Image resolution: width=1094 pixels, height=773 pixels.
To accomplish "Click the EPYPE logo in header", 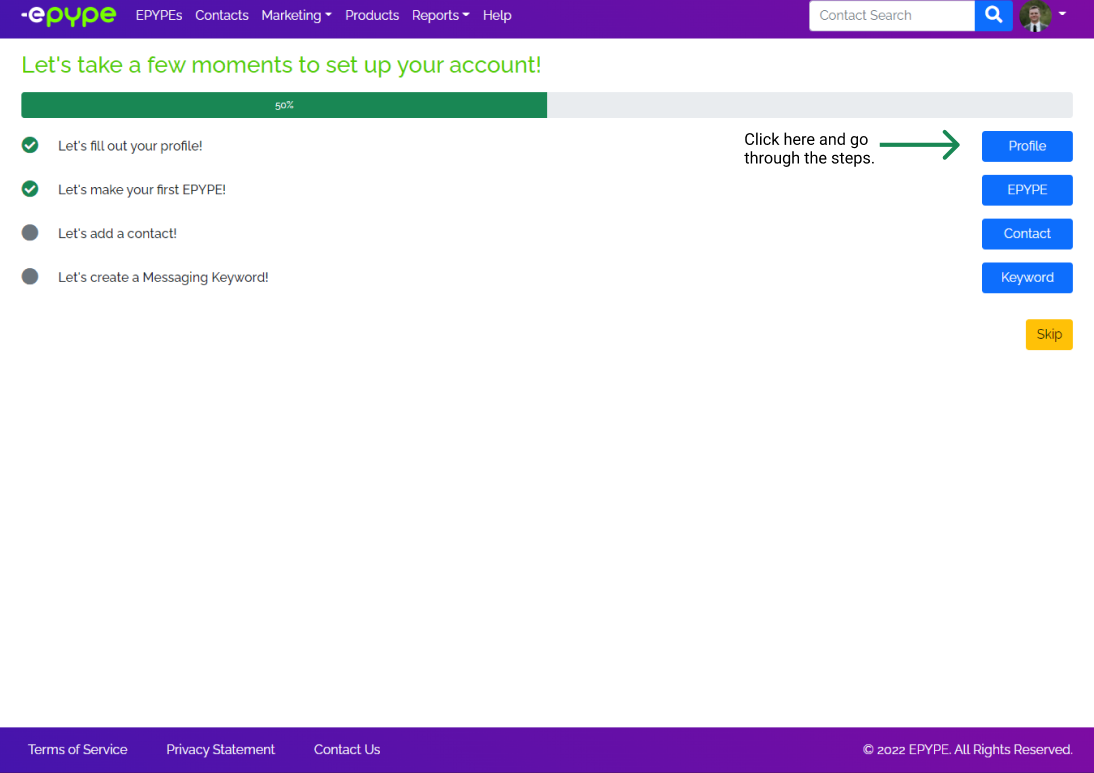I will pyautogui.click(x=68, y=16).
